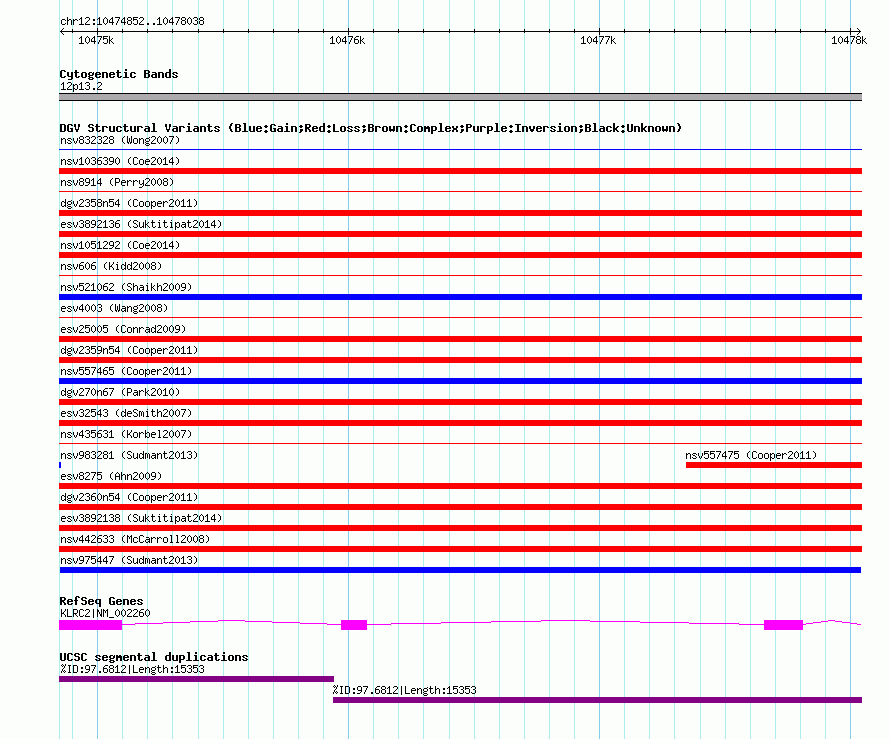Click the nsv521062 (Shaikh2009) blue gain bar
The height and width of the screenshot is (739, 890).
460,297
